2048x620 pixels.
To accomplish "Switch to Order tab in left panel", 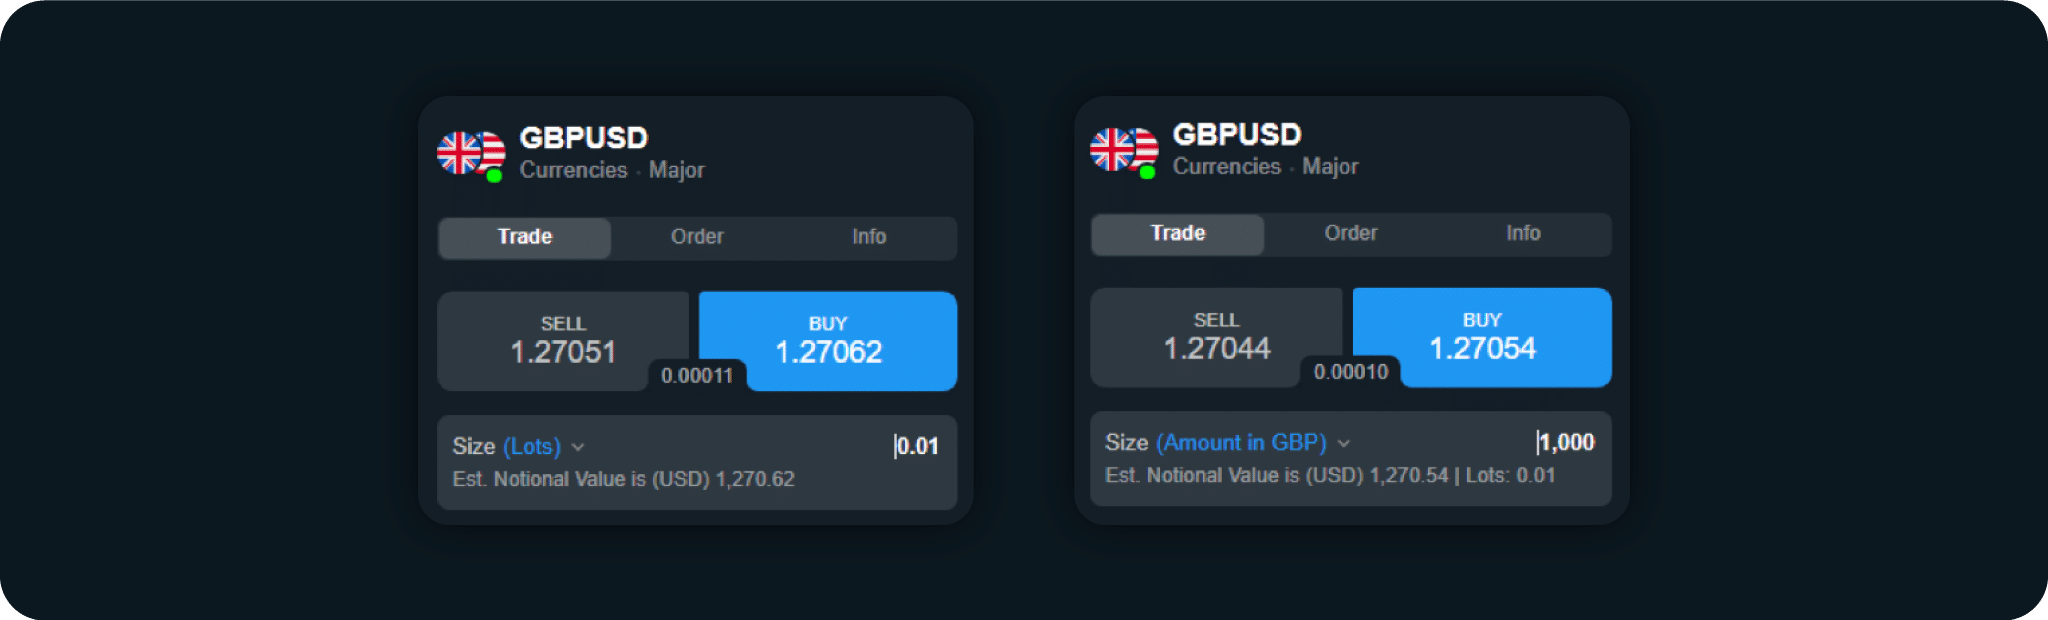I will [x=697, y=237].
